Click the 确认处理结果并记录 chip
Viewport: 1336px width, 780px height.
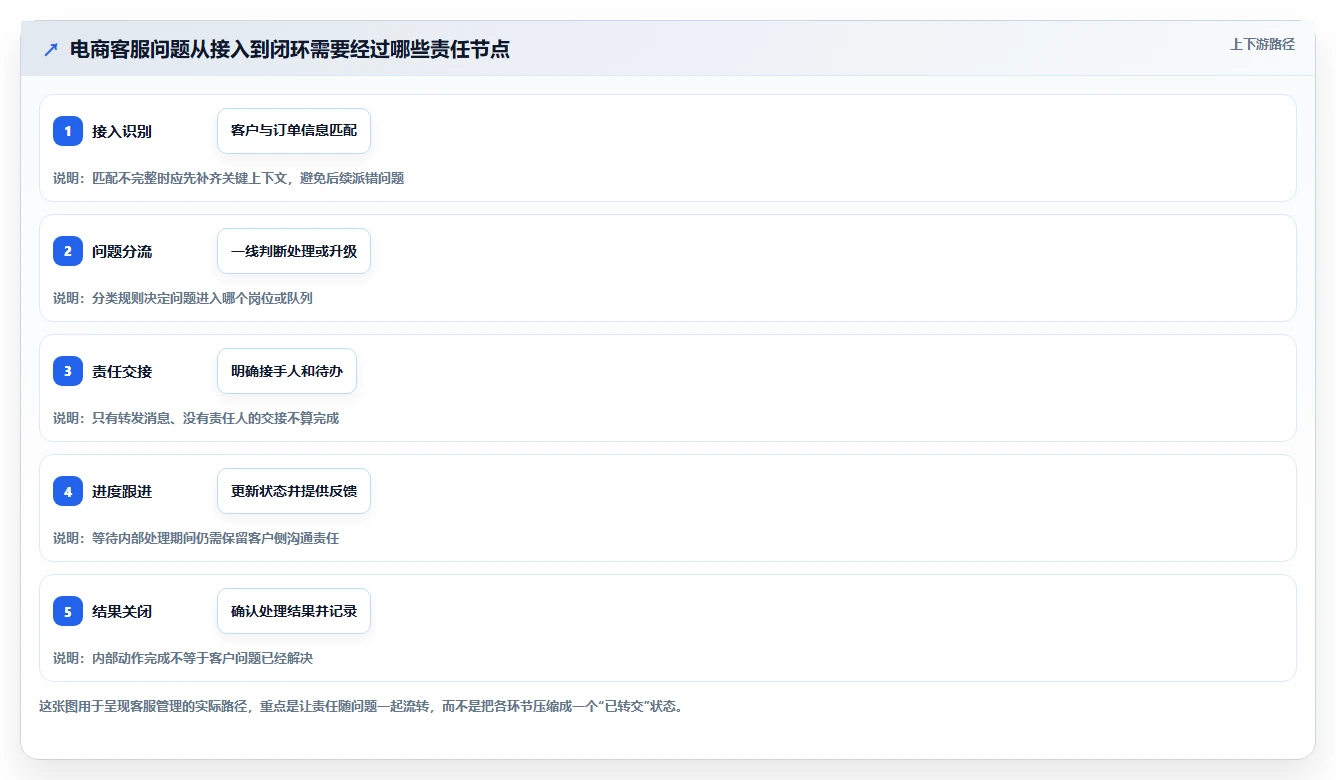(294, 611)
